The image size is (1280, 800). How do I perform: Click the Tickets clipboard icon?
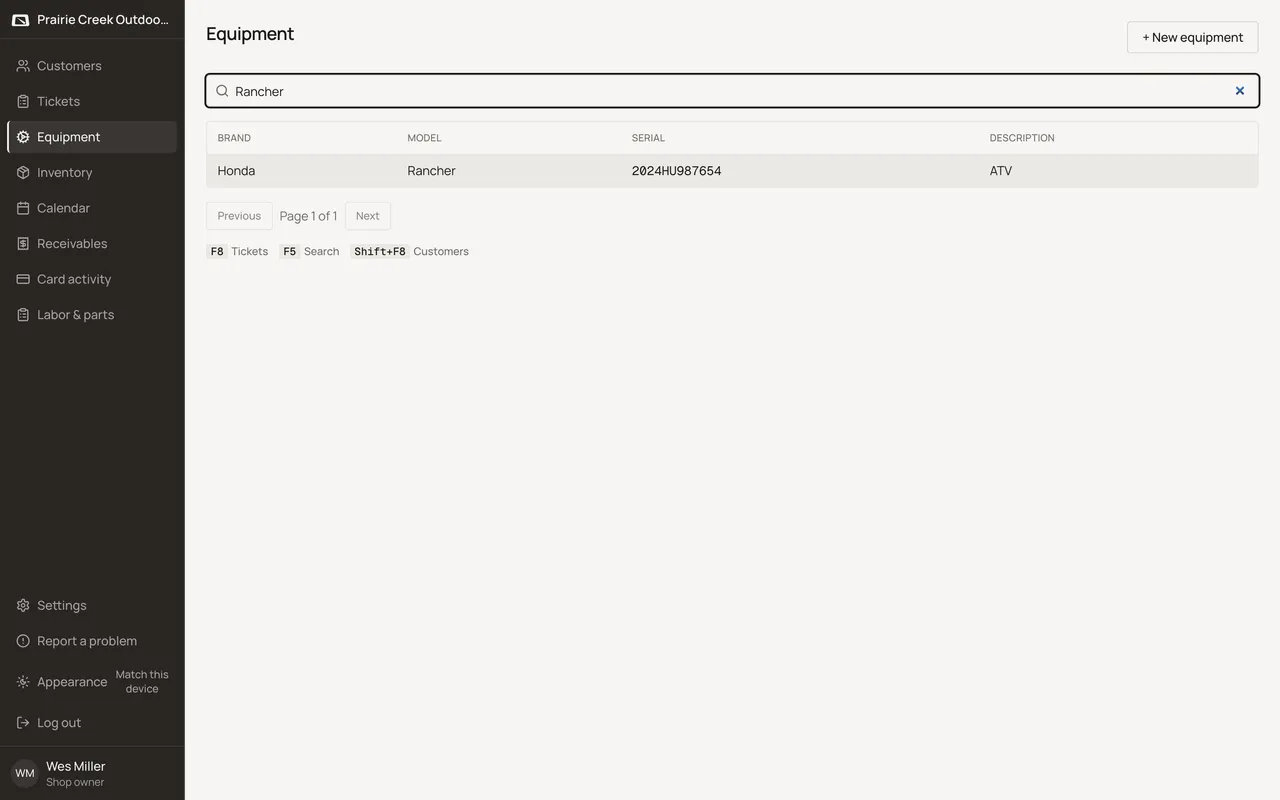tap(23, 101)
